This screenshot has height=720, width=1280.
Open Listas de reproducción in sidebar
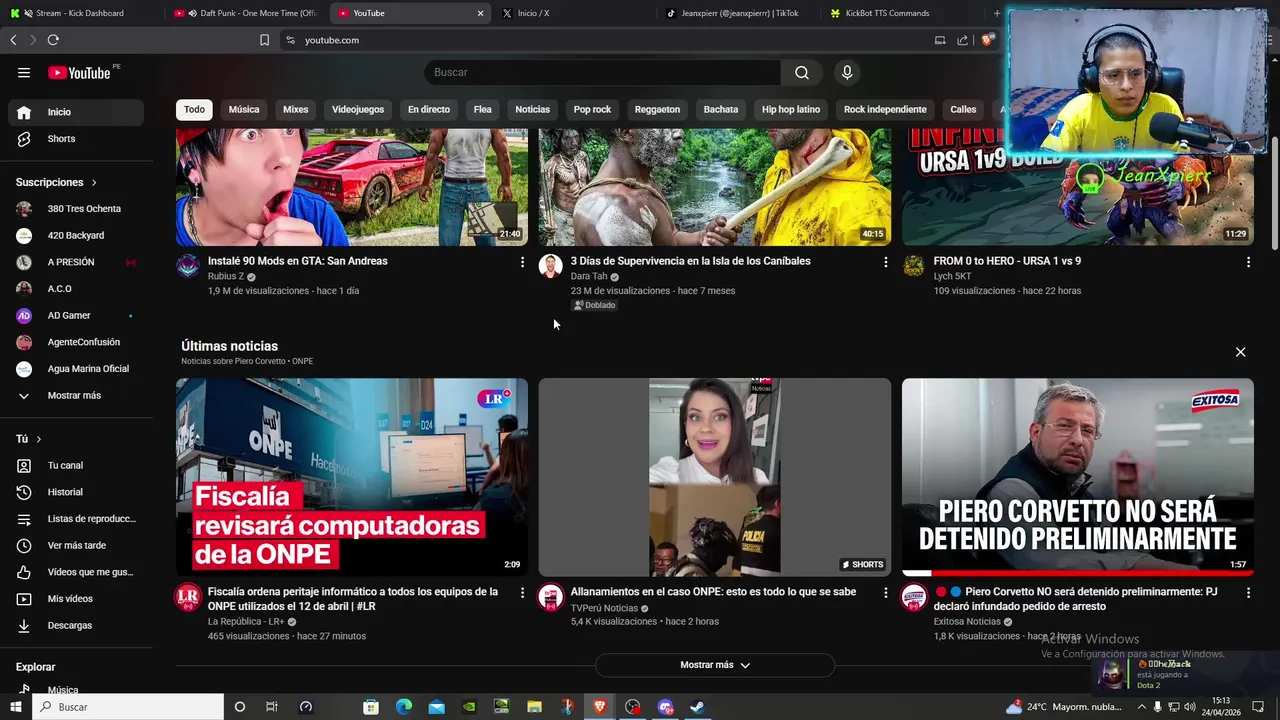tap(76, 519)
